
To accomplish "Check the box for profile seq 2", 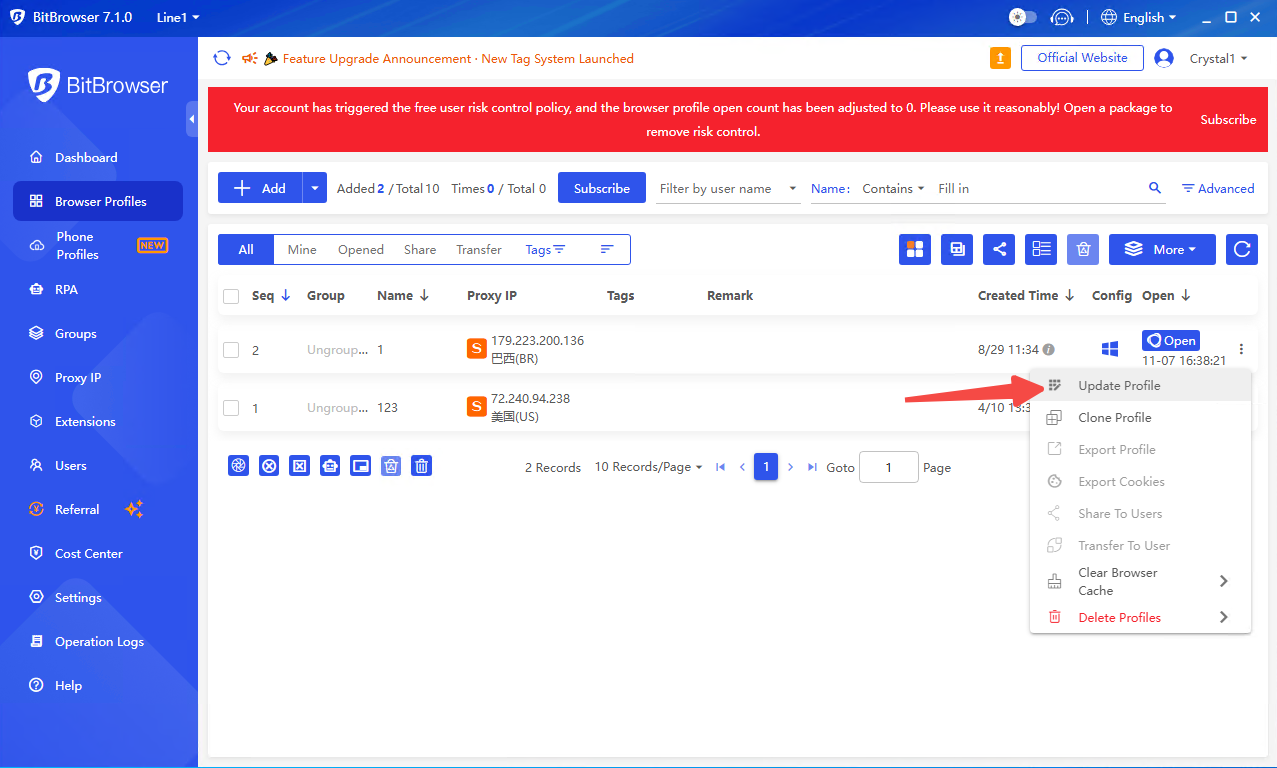I will 231,350.
